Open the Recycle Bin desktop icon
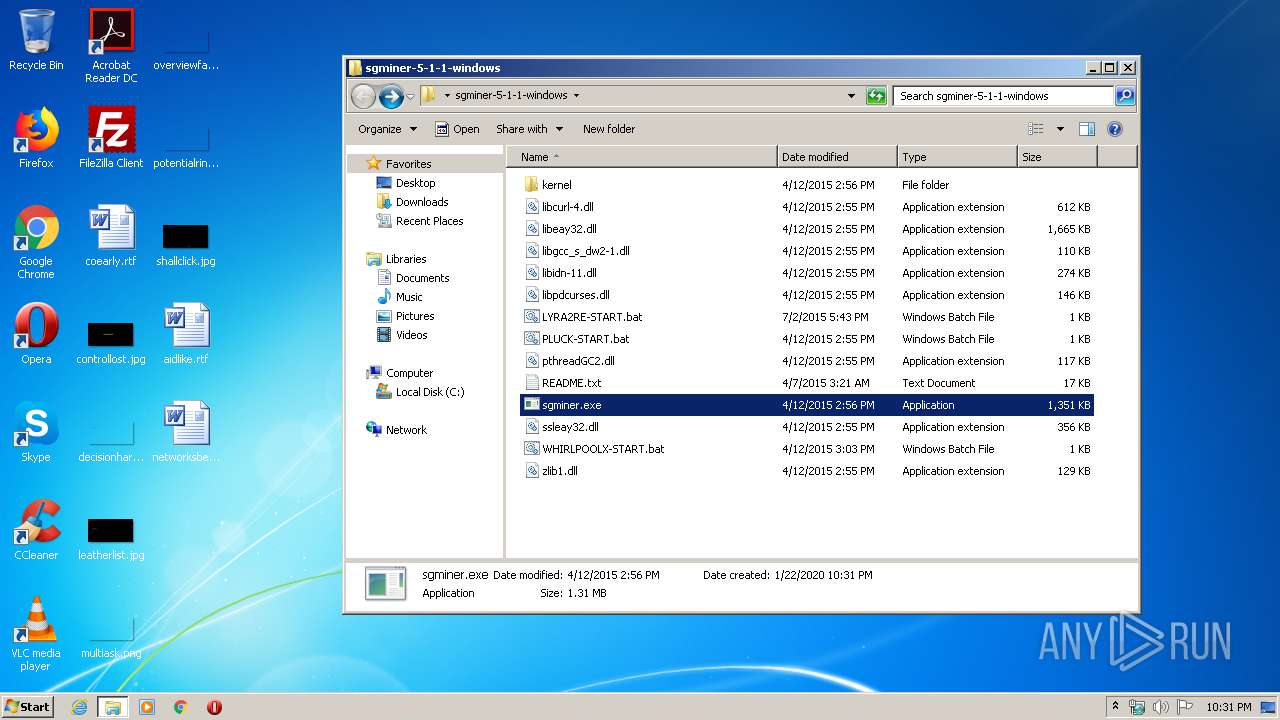 [36, 40]
